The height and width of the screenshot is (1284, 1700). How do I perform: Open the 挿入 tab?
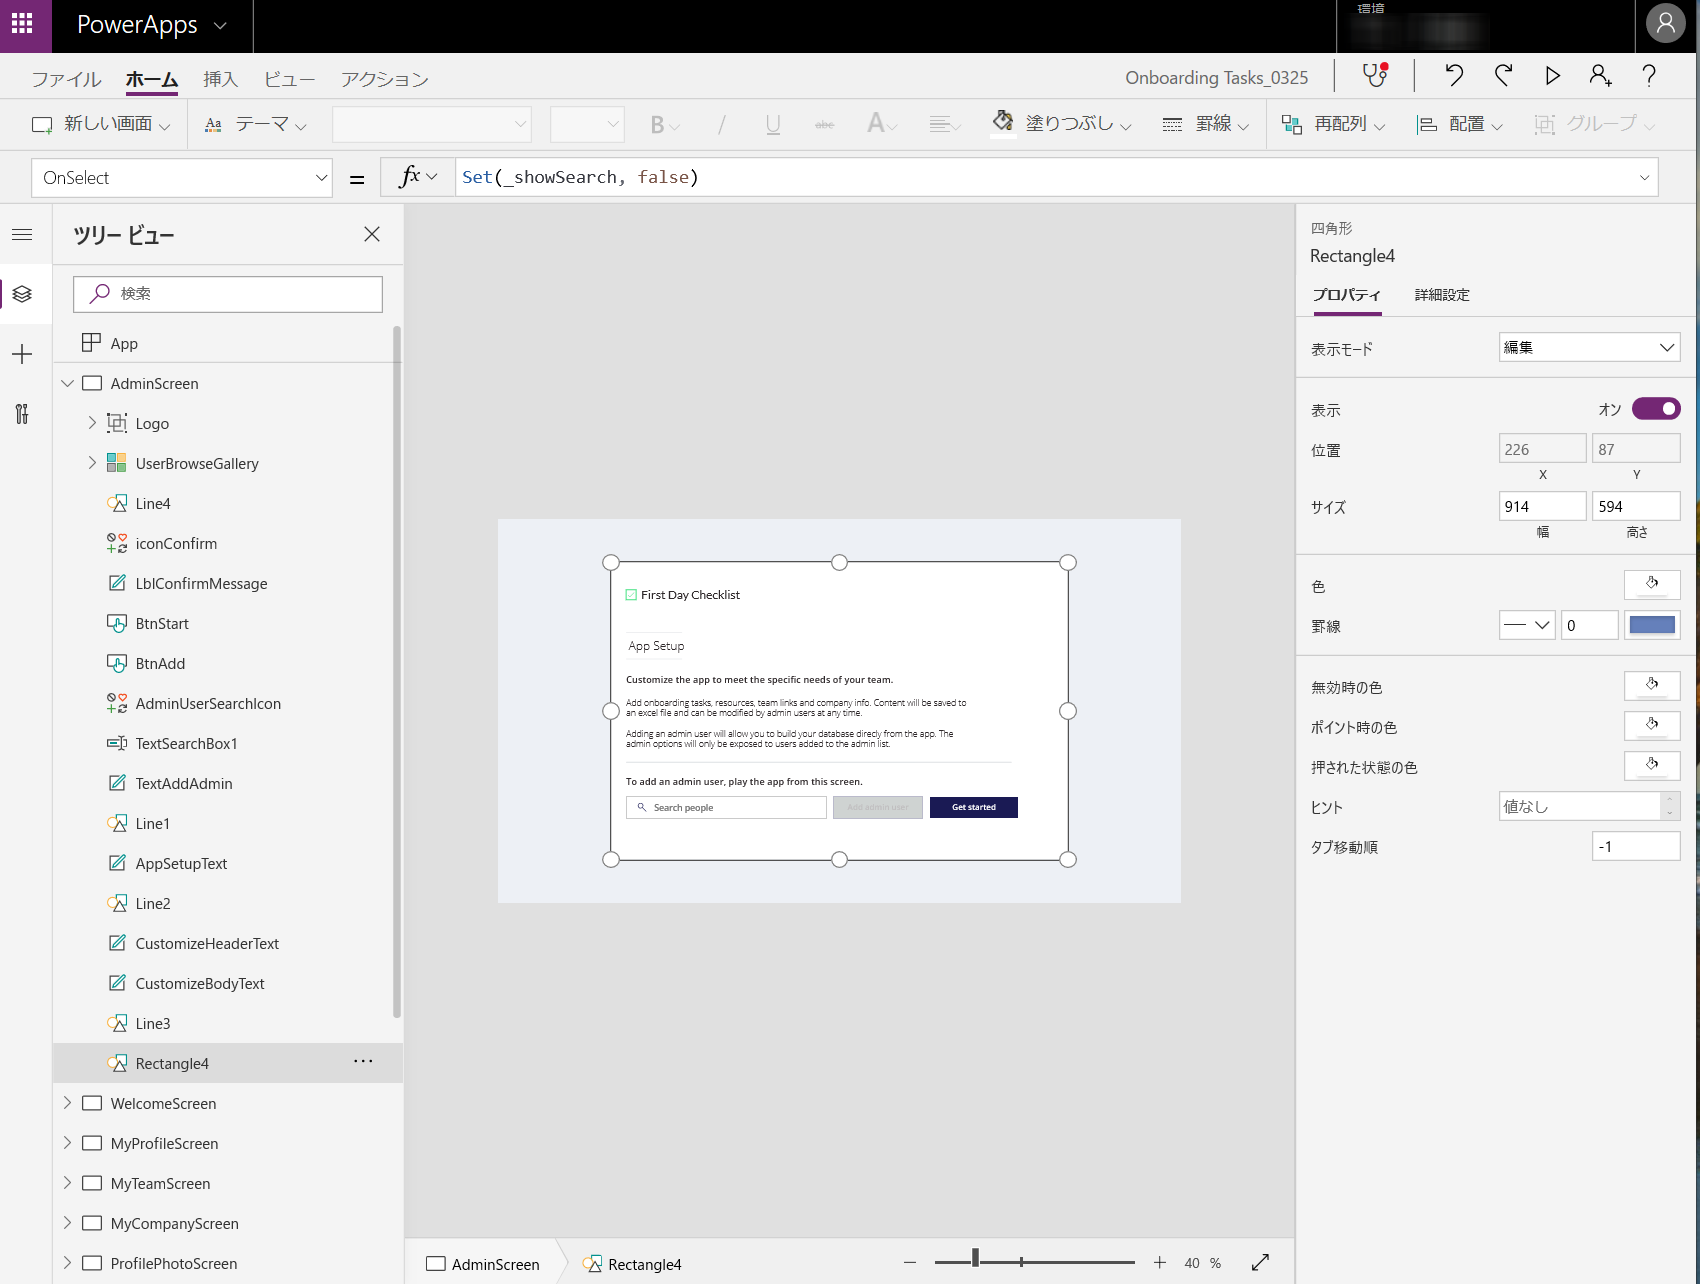pos(220,79)
